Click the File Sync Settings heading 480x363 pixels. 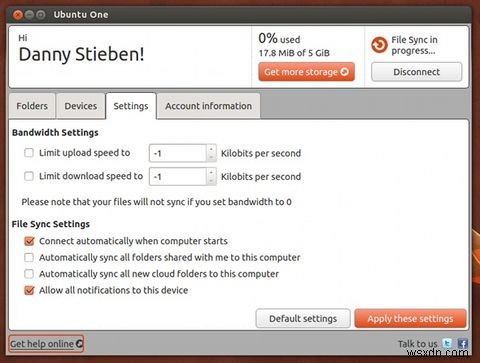pyautogui.click(x=51, y=224)
